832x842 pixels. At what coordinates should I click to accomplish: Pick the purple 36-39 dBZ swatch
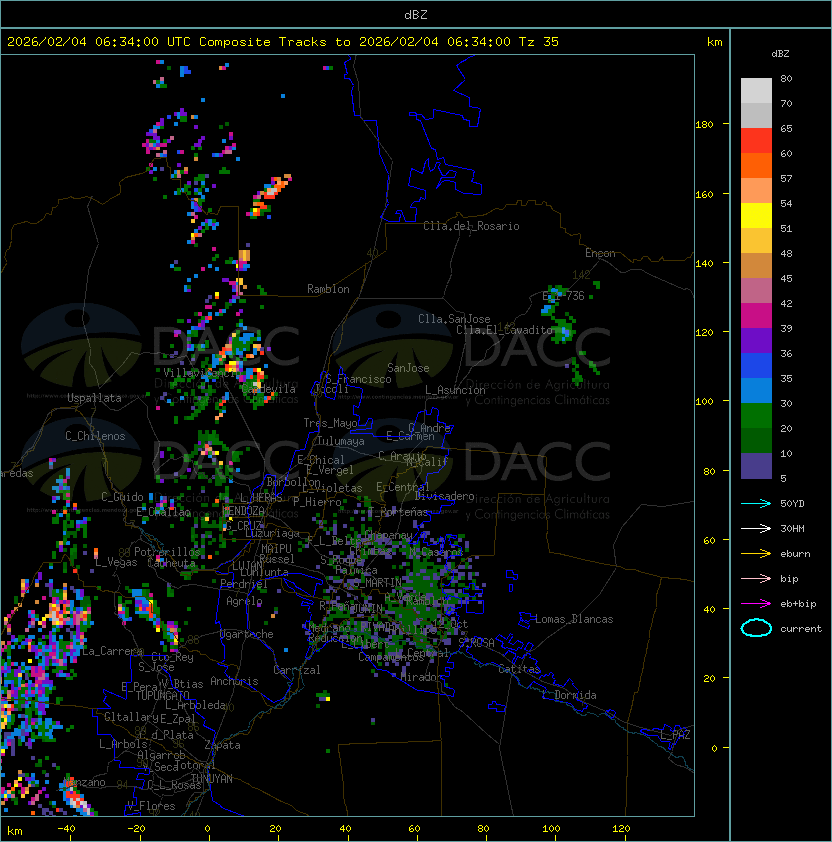click(756, 340)
